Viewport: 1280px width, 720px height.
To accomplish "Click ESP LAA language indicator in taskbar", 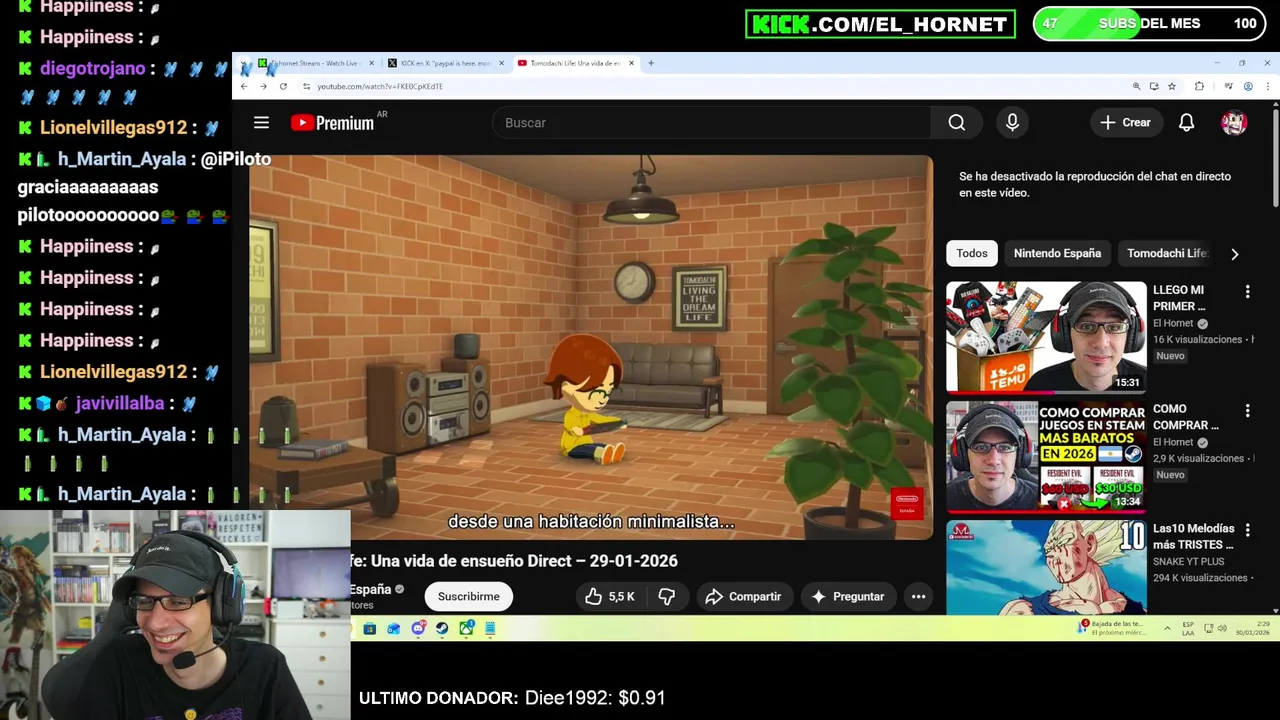I will tap(1188, 628).
